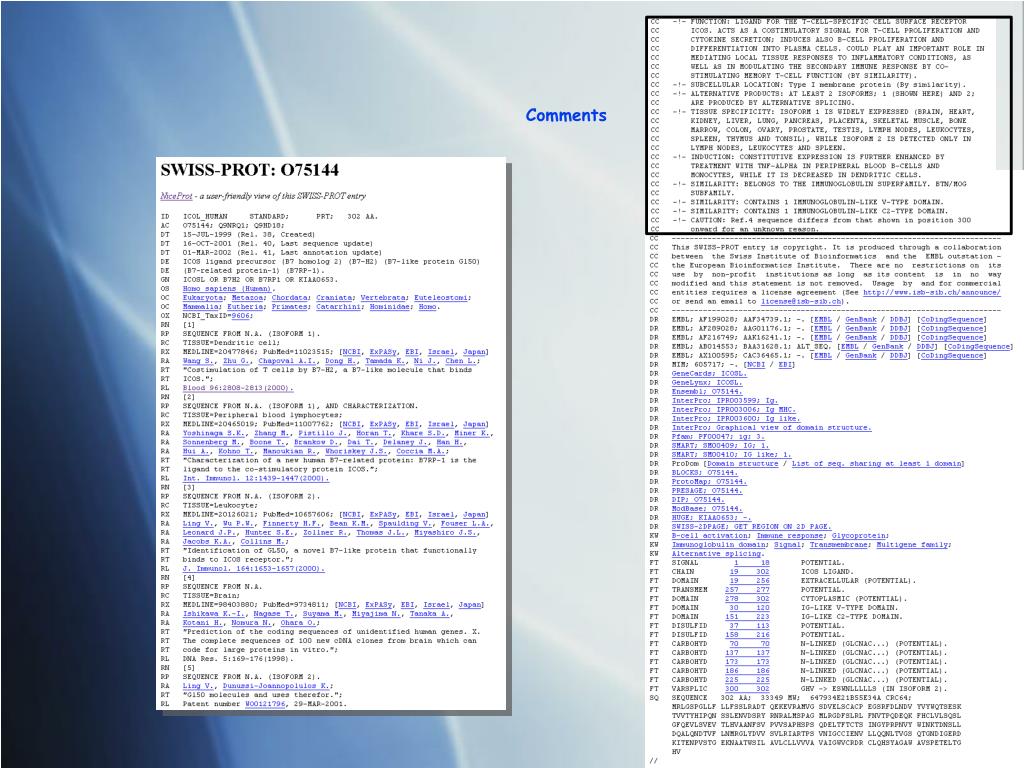Open the Hominidae taxonomy link
The image size is (1024, 768).
(391, 307)
